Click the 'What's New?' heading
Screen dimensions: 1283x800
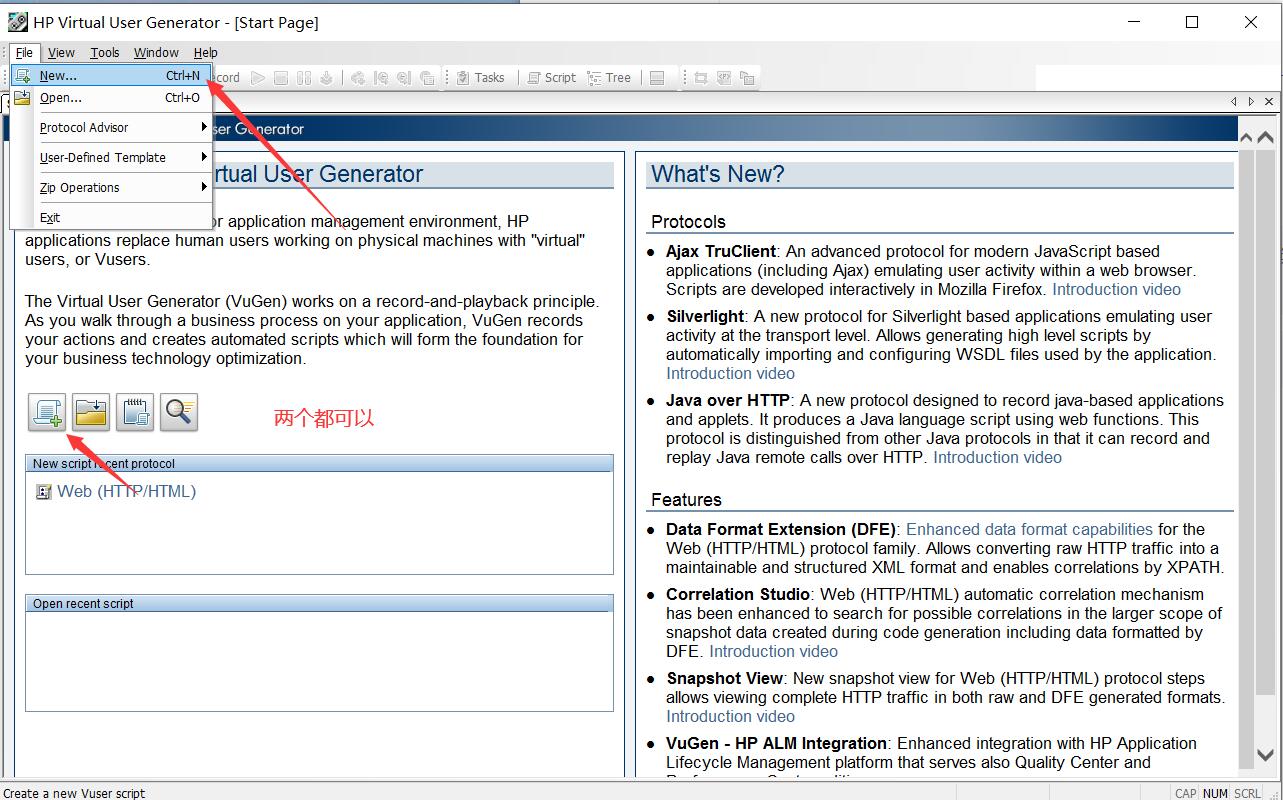(x=718, y=174)
